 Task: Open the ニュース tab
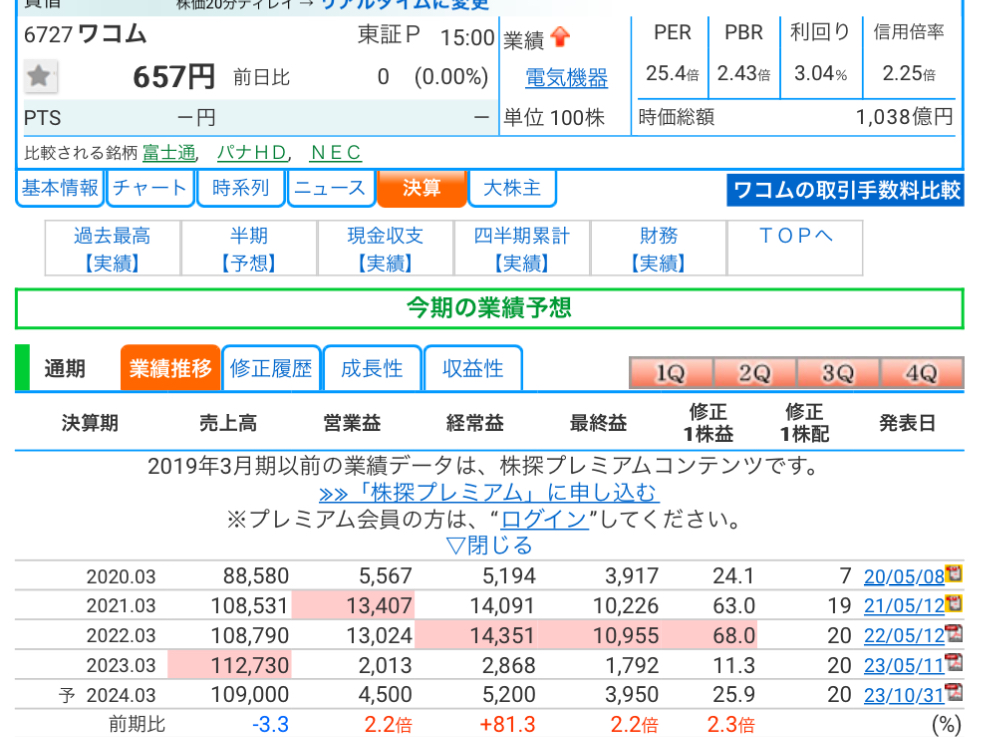pos(331,188)
